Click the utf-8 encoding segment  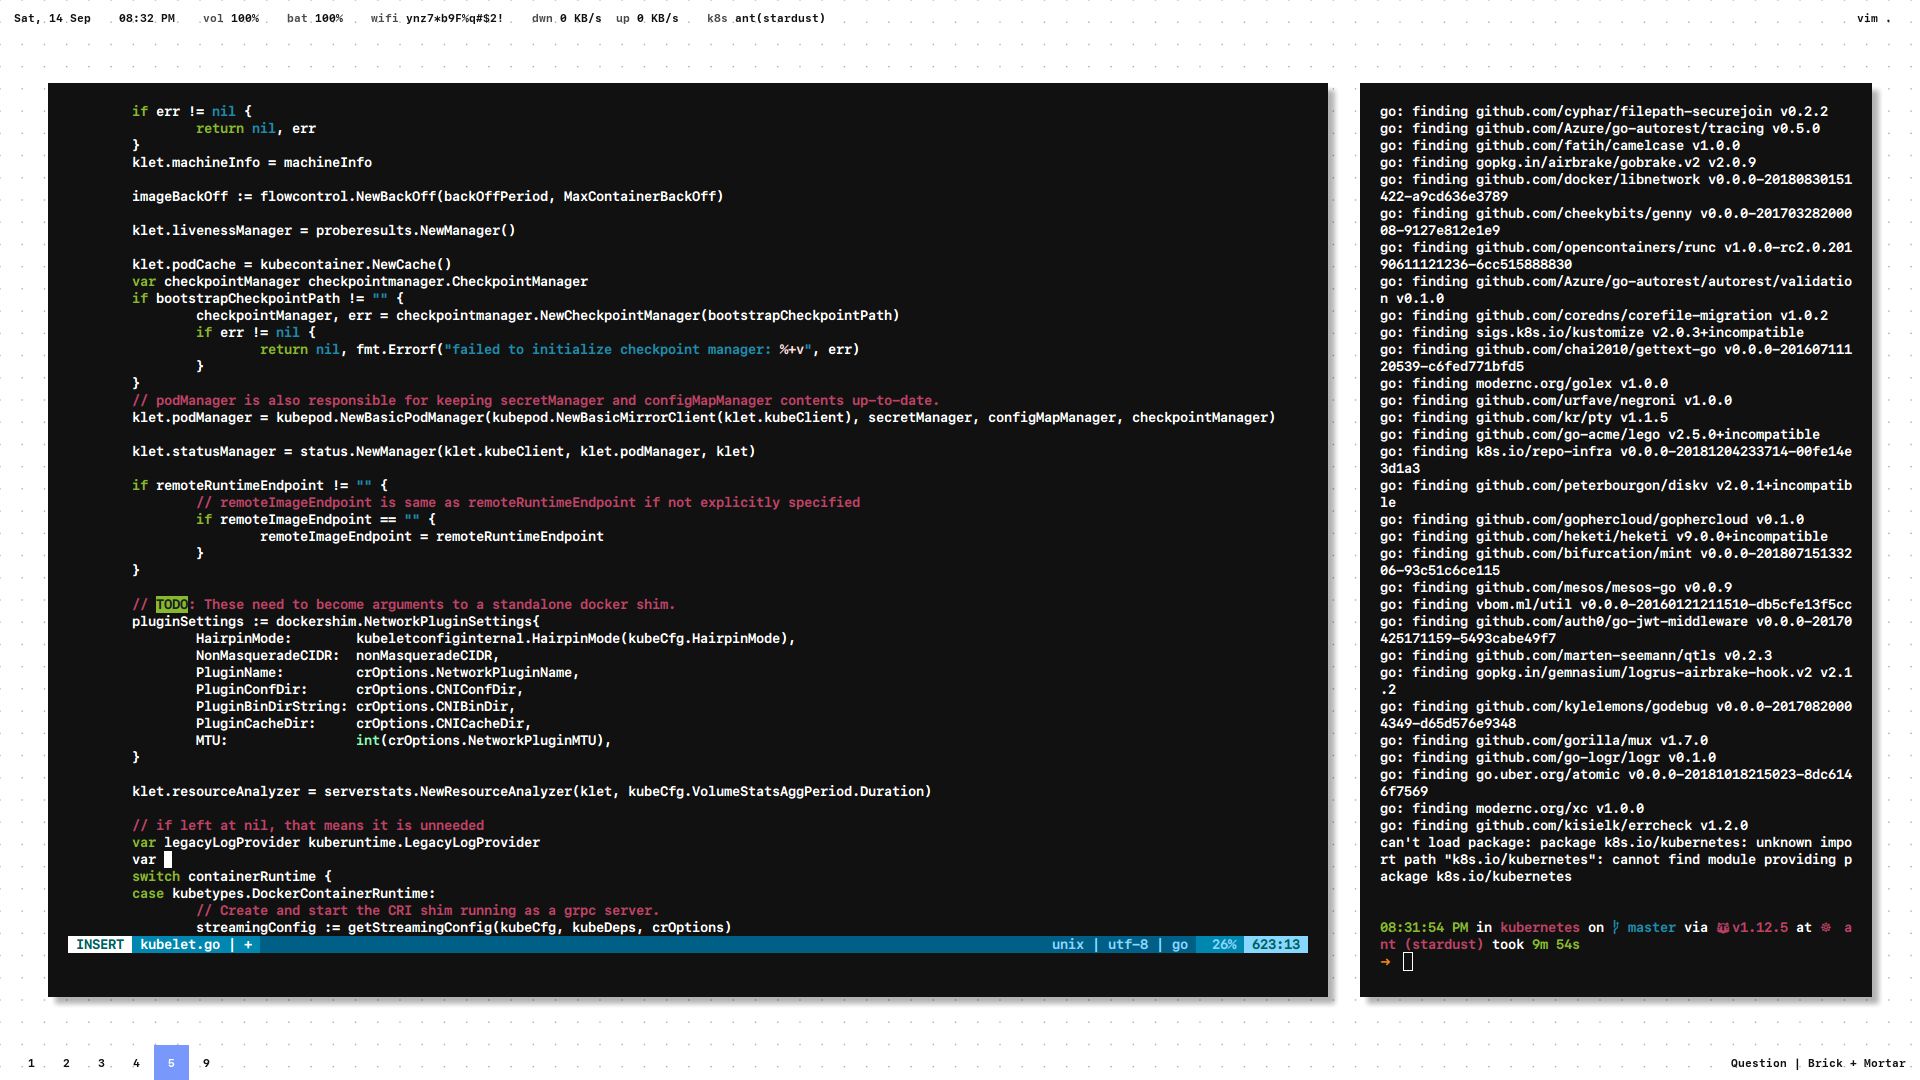(1127, 944)
